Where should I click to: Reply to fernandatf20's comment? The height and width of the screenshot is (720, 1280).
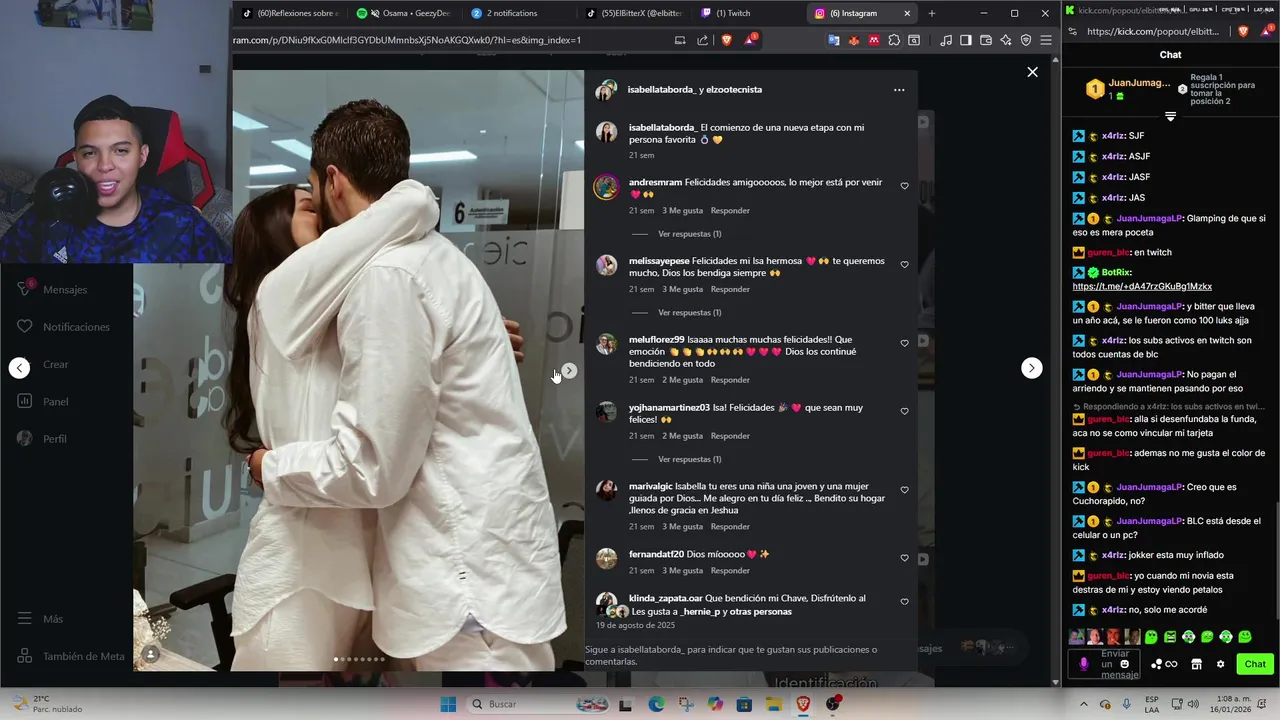pos(730,571)
